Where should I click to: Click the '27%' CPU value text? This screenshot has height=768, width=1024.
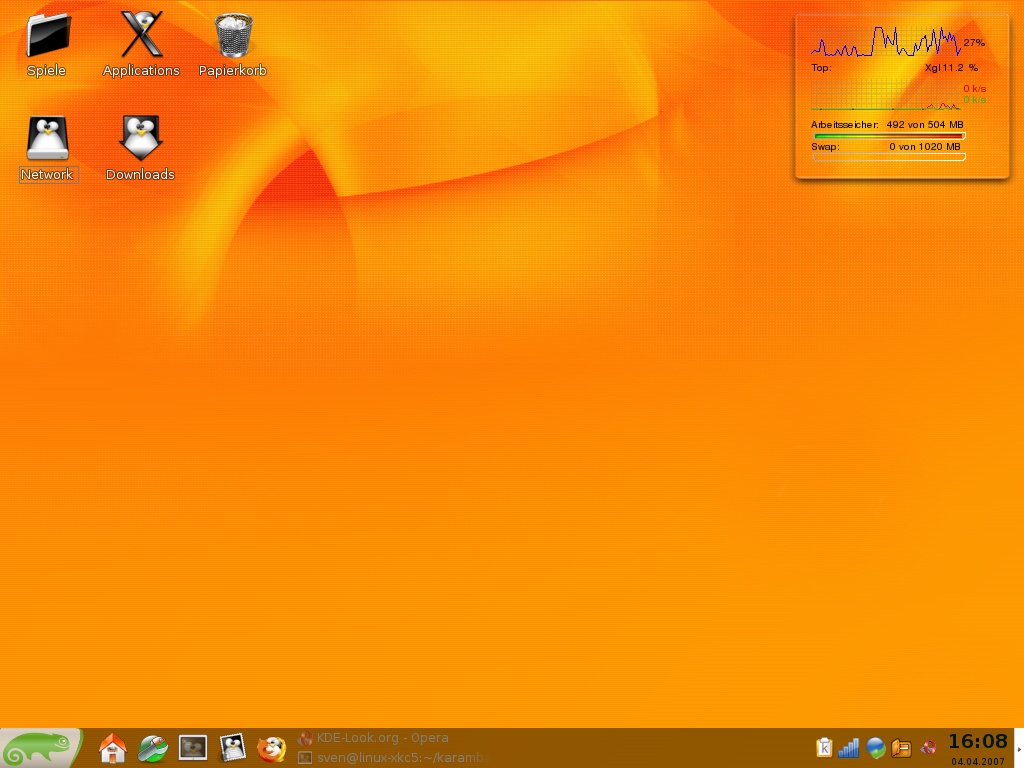(x=974, y=42)
